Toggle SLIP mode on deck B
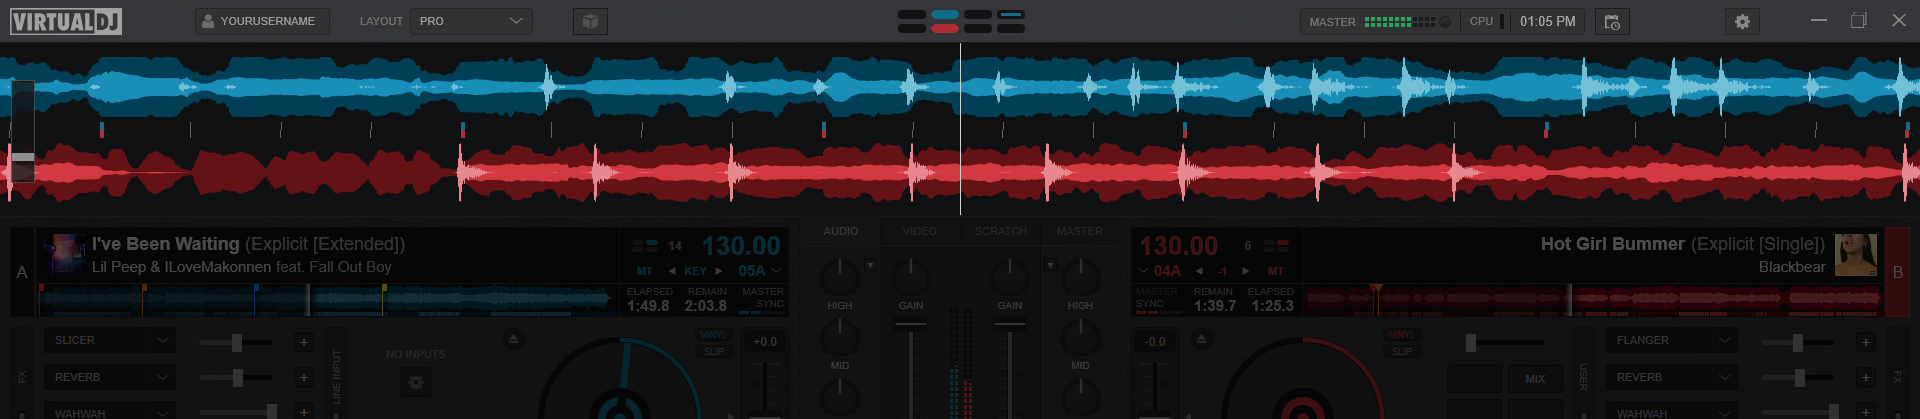Screen dimensions: 1920x419 coord(1402,351)
